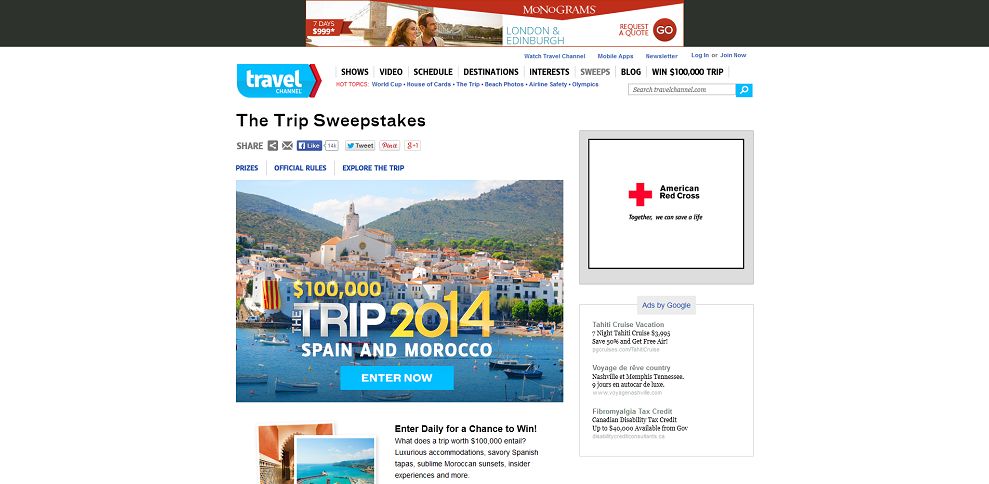Like the page with Facebook button
989x484 pixels.
pos(309,146)
